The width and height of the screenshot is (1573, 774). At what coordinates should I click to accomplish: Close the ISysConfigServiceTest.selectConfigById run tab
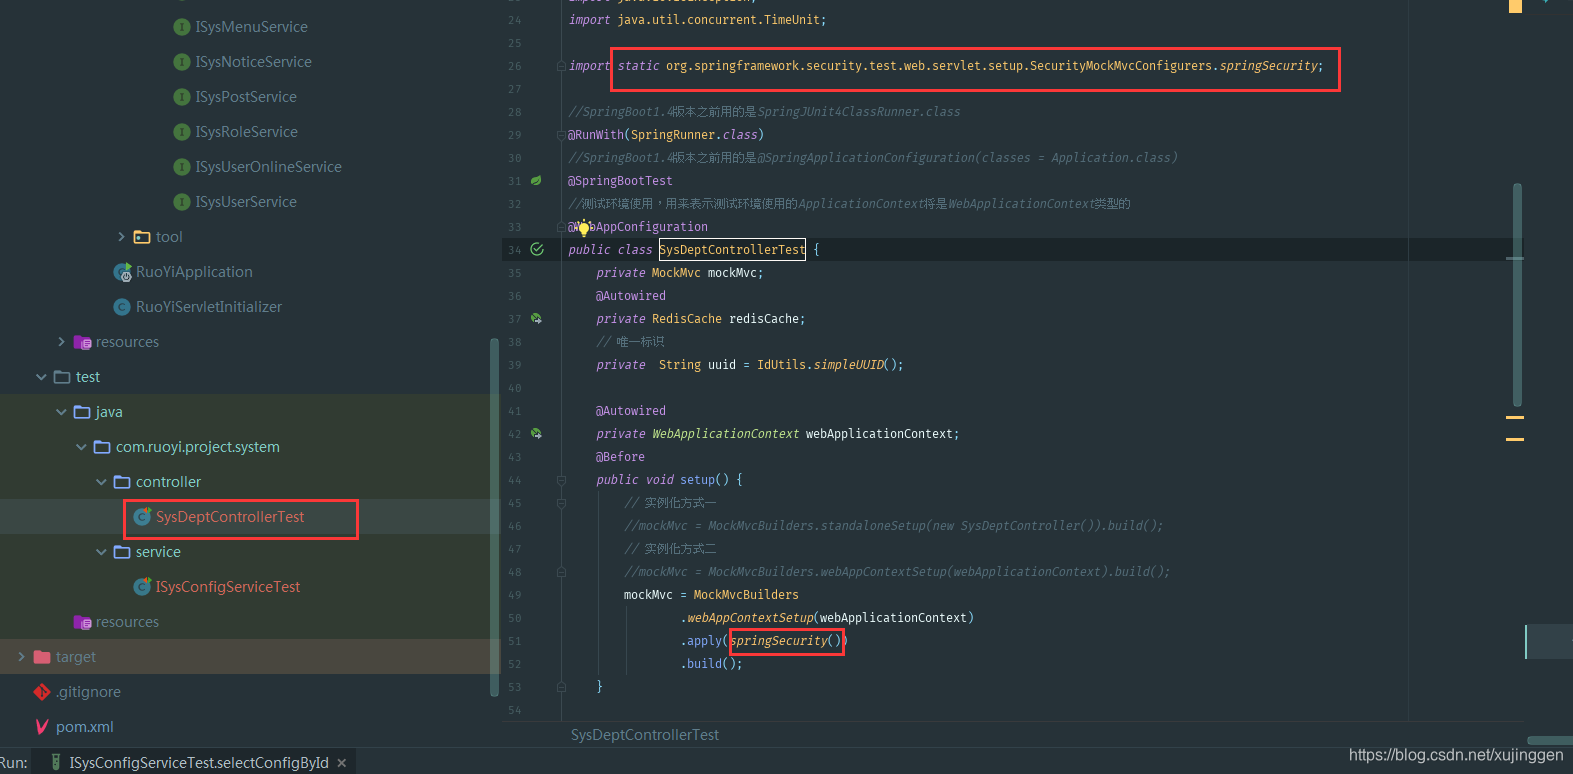(x=342, y=763)
